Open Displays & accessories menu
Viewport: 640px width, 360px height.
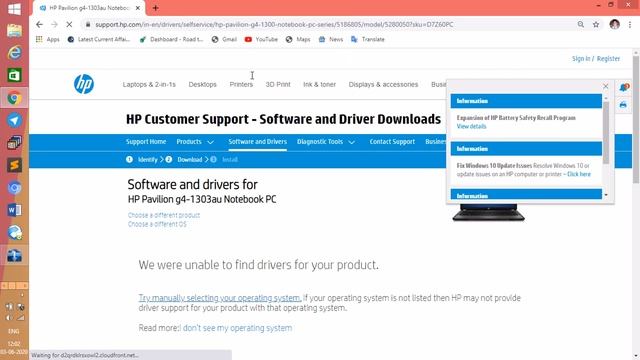coord(383,84)
